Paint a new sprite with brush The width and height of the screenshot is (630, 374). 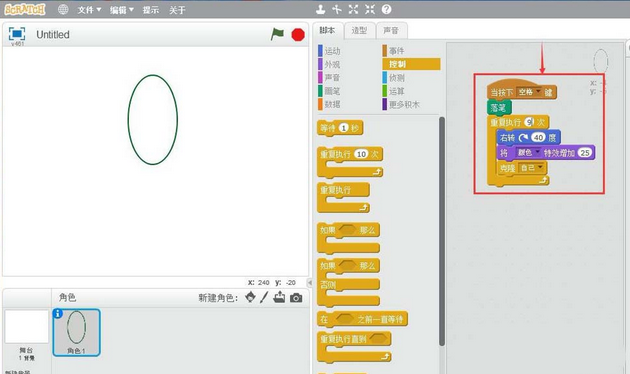point(264,297)
